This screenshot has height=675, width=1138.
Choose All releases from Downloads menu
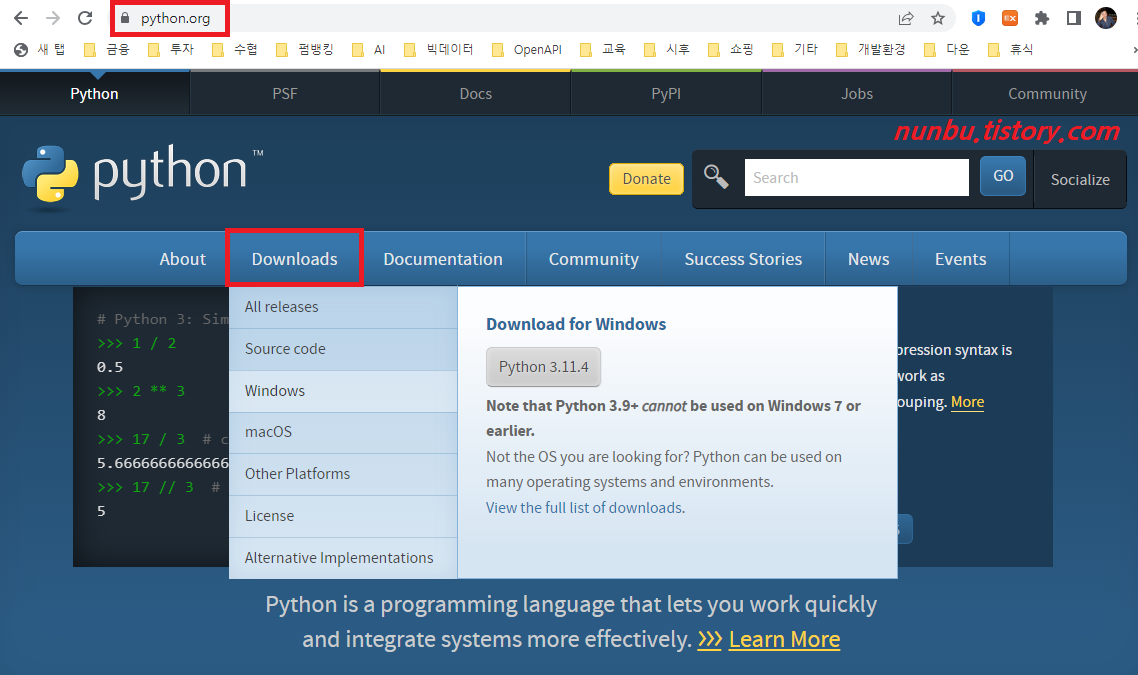pyautogui.click(x=343, y=307)
